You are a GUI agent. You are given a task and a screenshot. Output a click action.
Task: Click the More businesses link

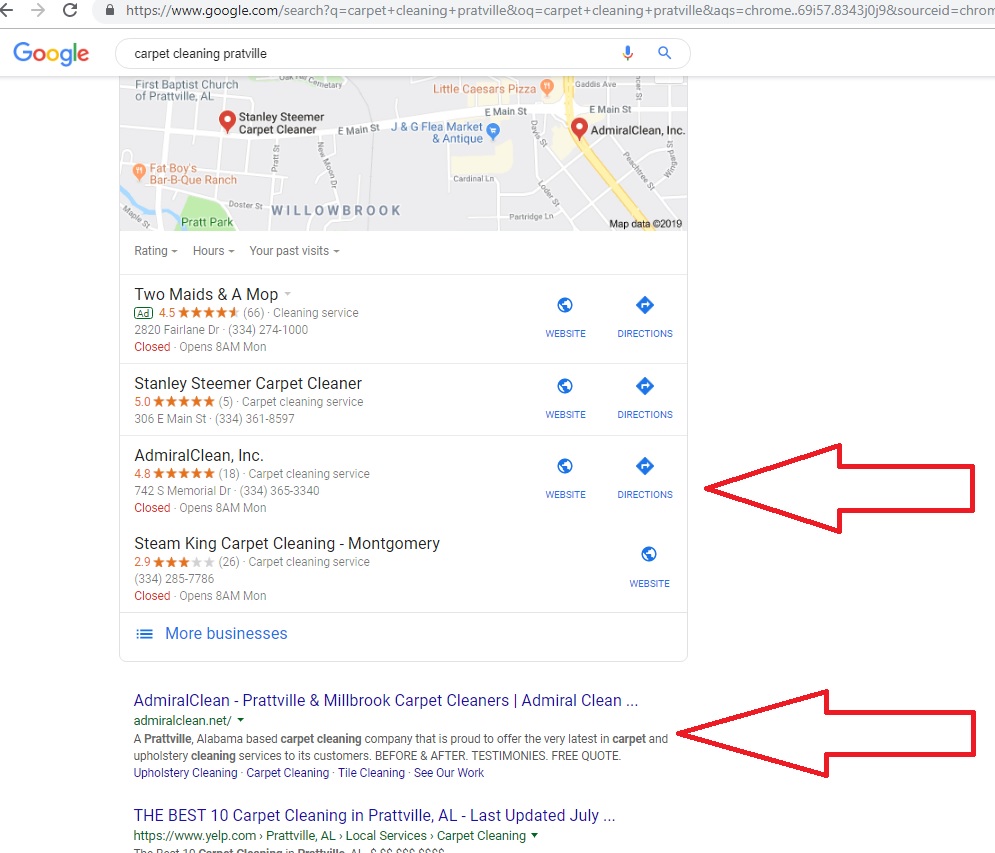pyautogui.click(x=225, y=633)
